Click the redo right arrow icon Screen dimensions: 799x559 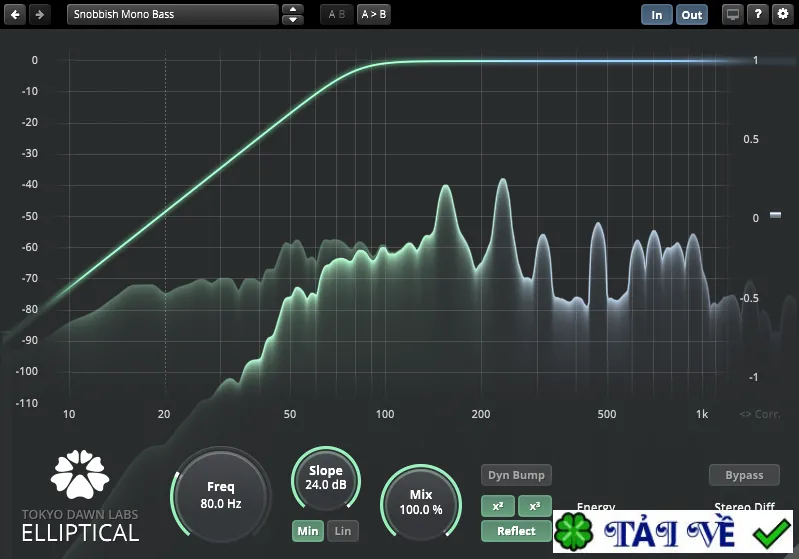click(x=39, y=14)
